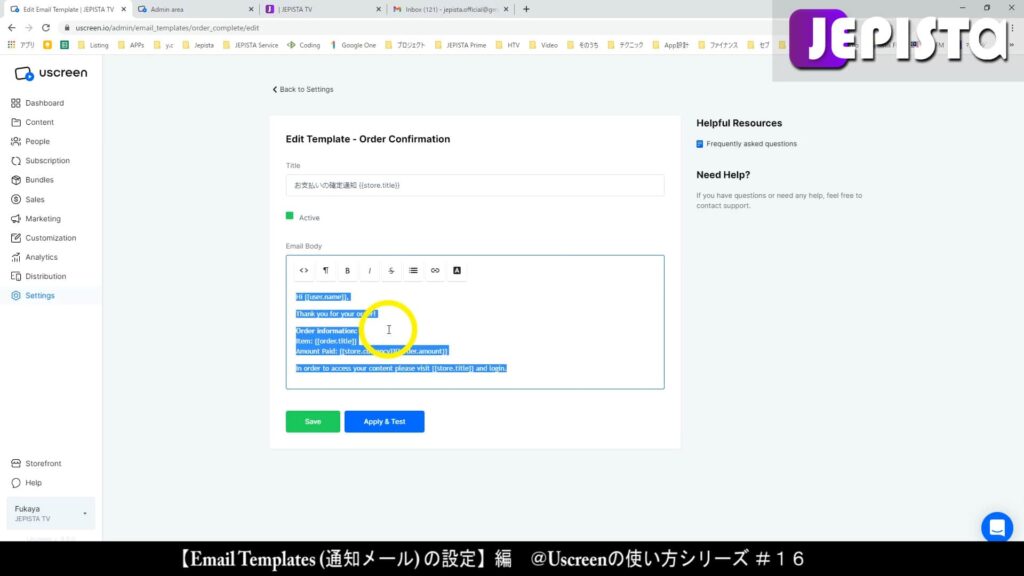Open a new browser tab
1024x576 pixels.
click(526, 9)
